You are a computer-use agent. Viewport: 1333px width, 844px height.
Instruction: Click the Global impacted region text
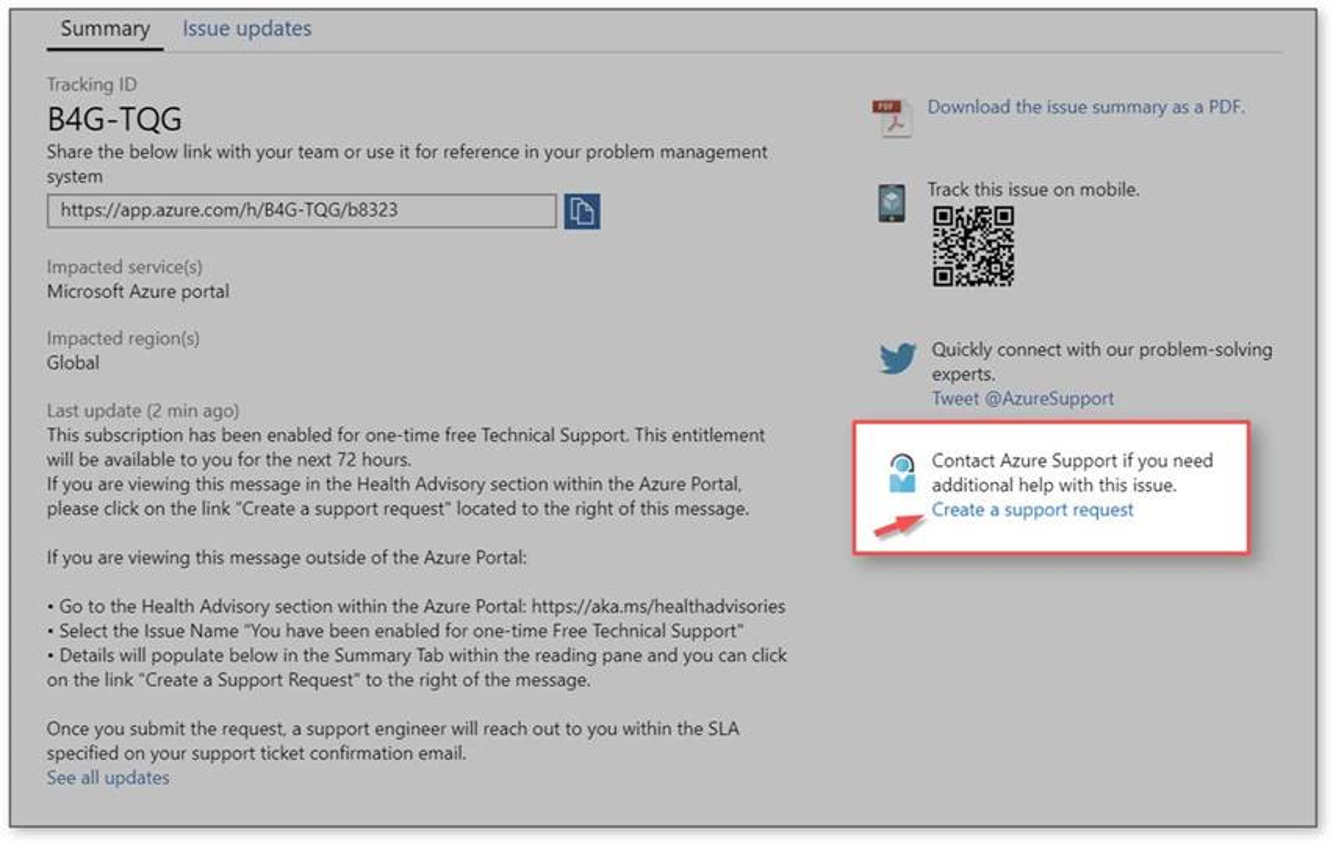tap(72, 362)
